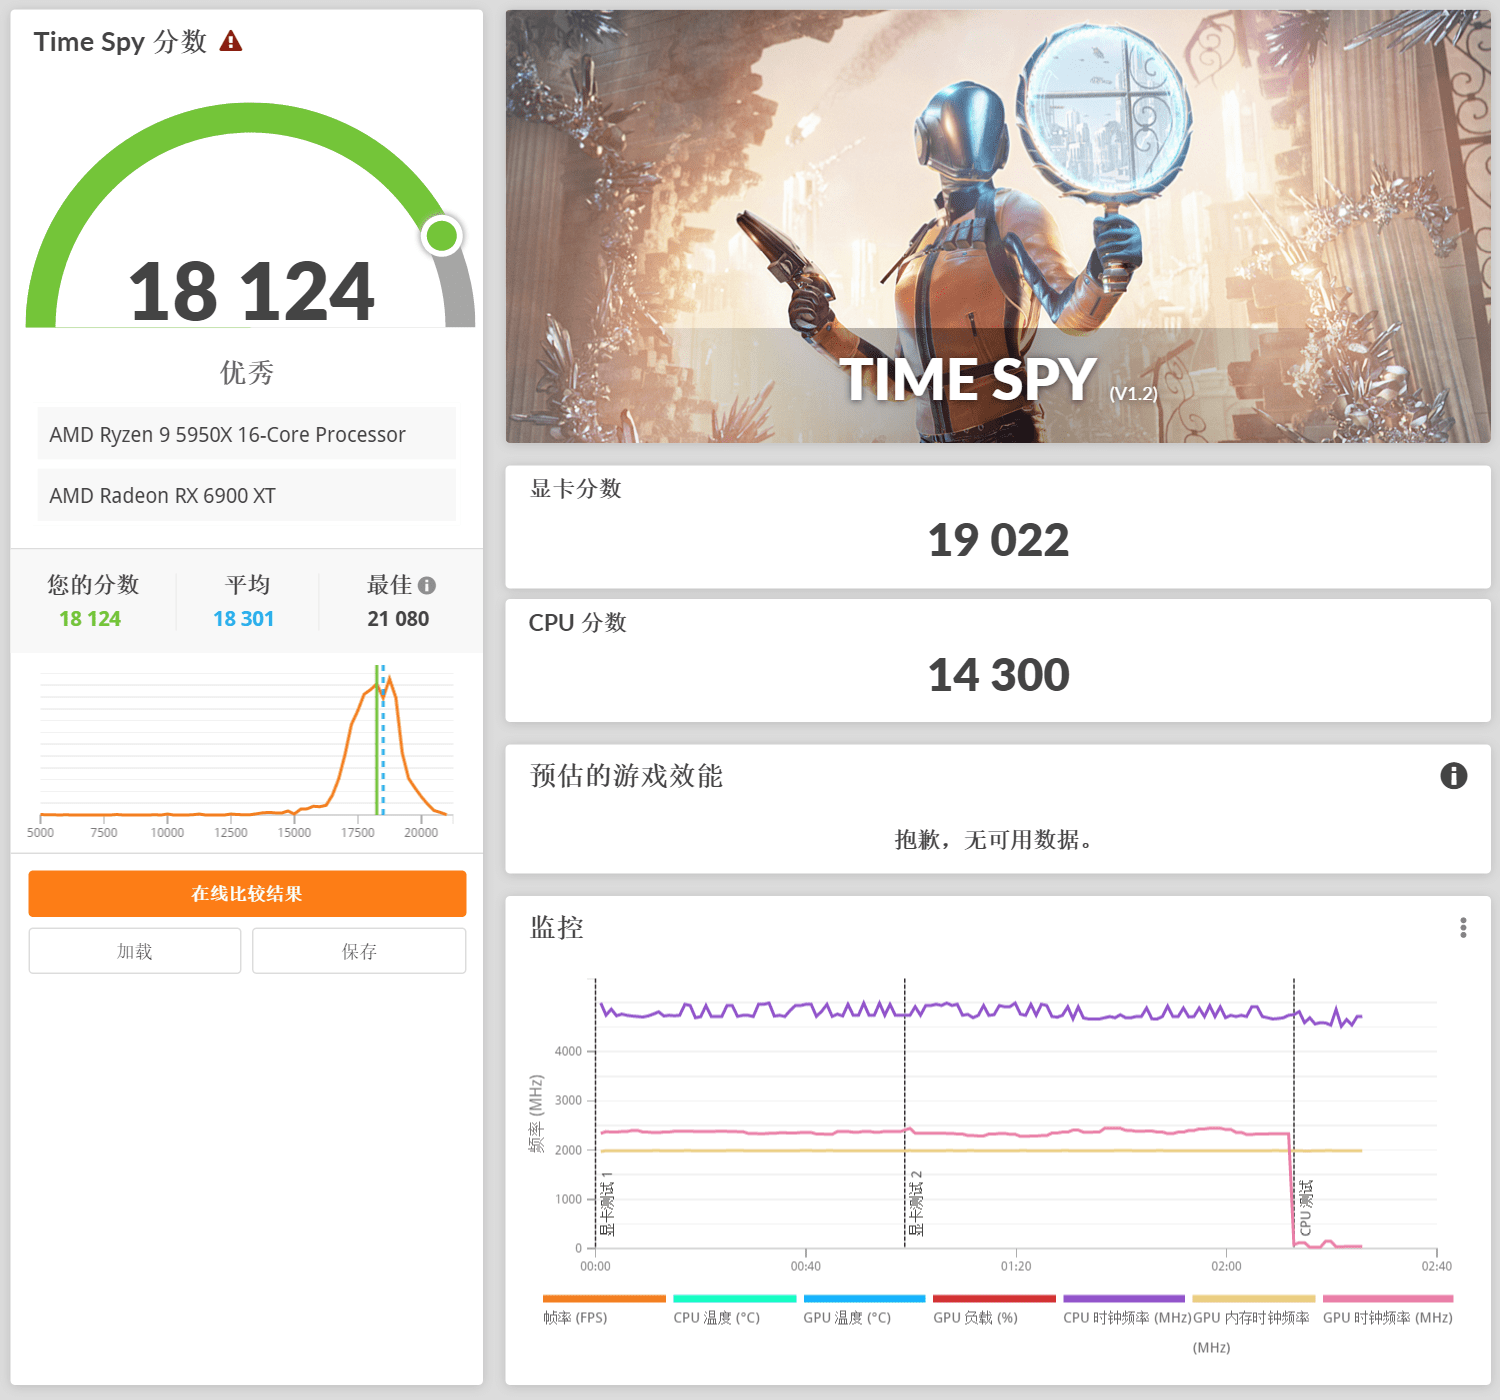This screenshot has height=1400, width=1500.
Task: Click the 保存 button
Action: tap(359, 951)
